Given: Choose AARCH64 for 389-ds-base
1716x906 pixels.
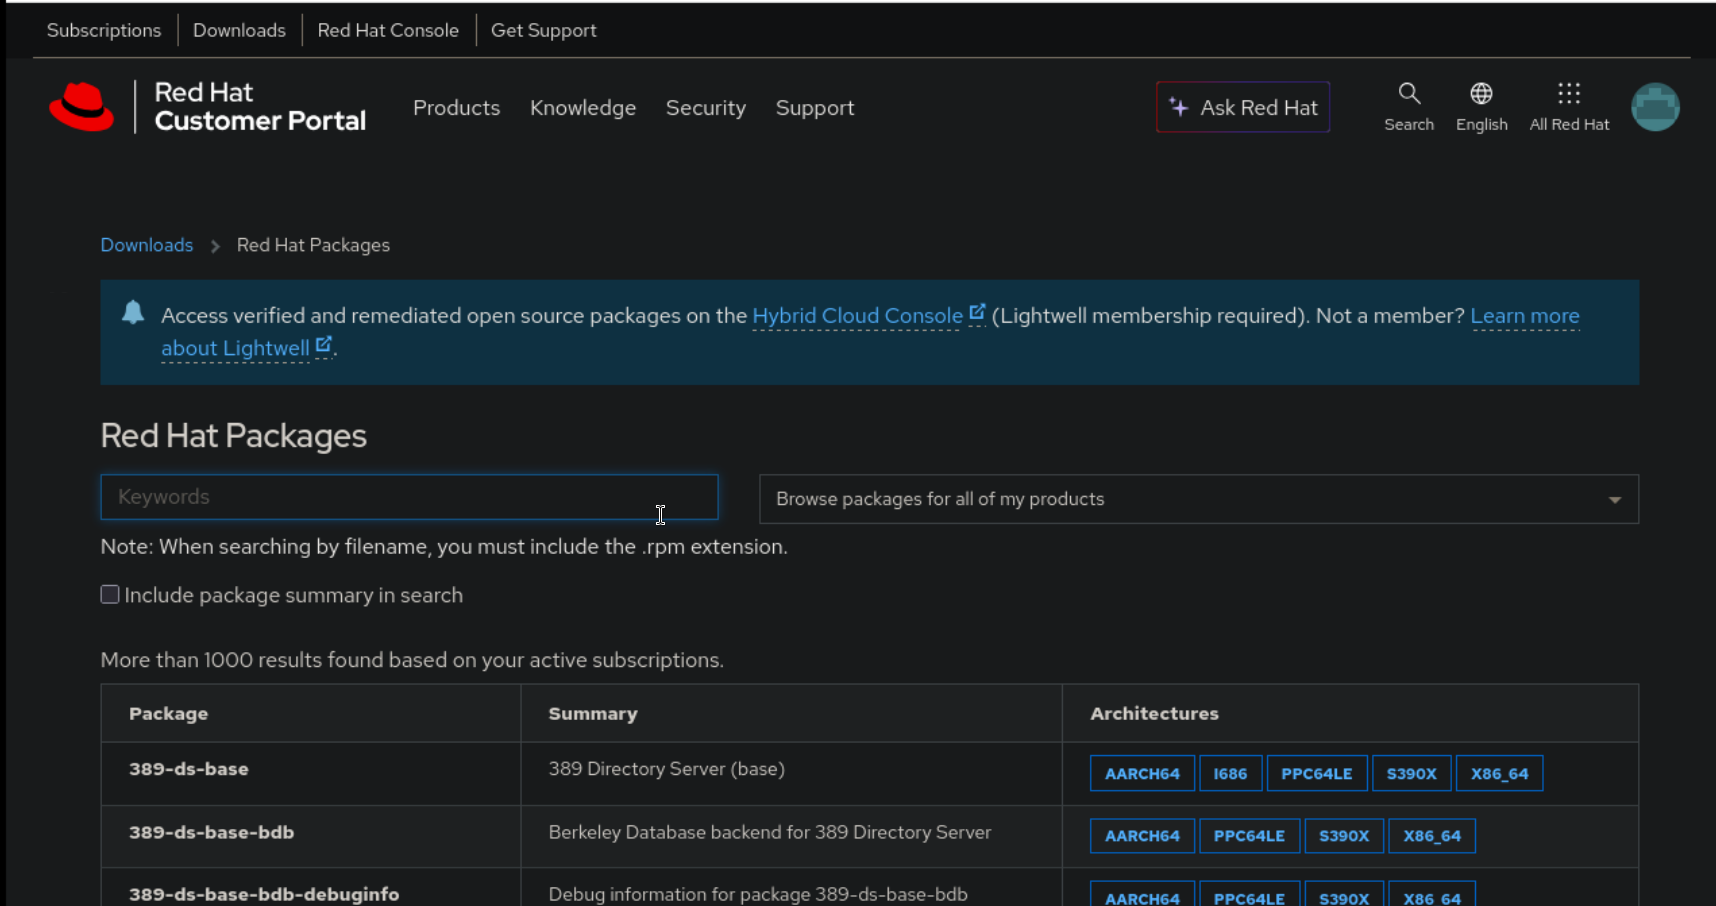Looking at the screenshot, I should point(1142,773).
